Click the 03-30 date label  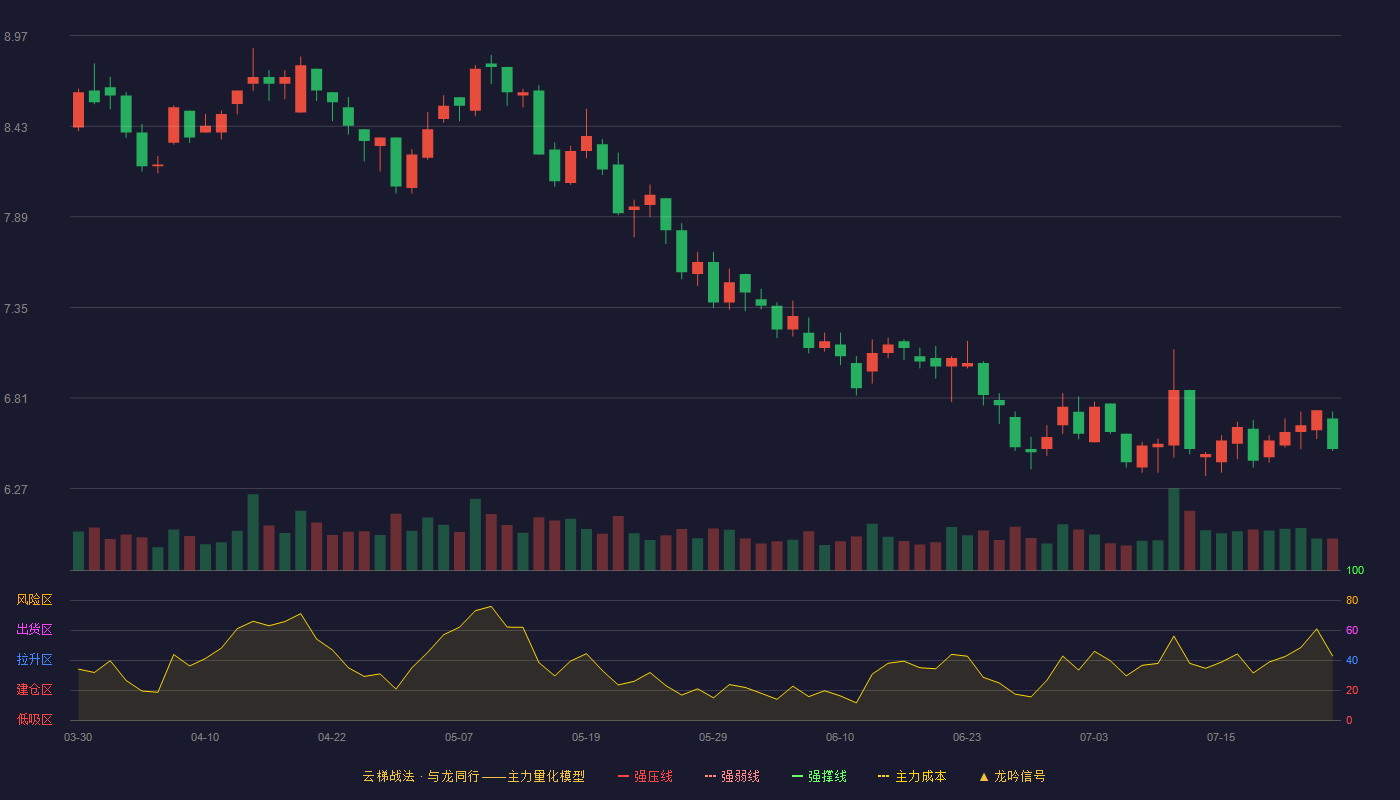[78, 737]
